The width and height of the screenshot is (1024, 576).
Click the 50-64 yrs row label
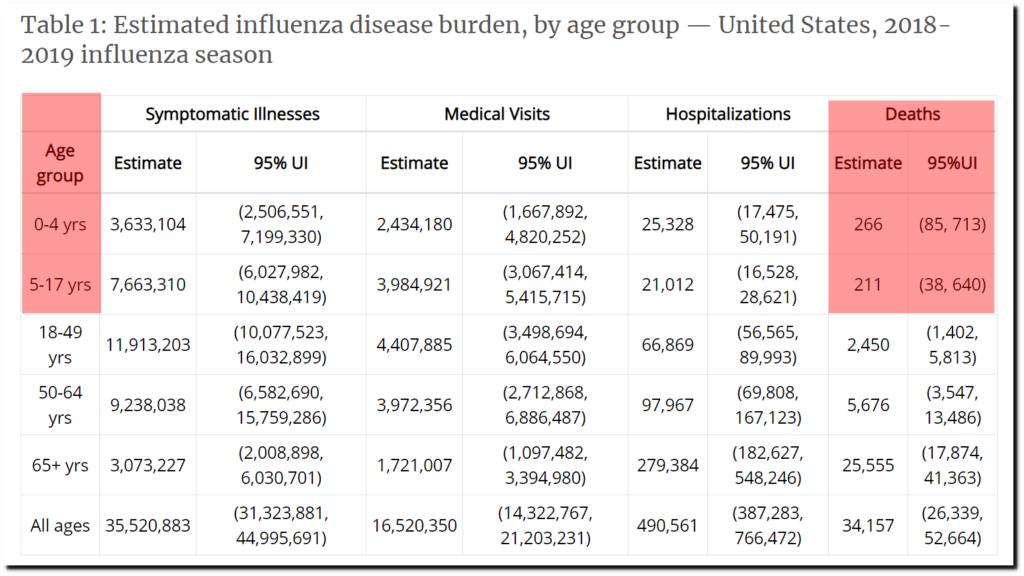click(x=60, y=405)
